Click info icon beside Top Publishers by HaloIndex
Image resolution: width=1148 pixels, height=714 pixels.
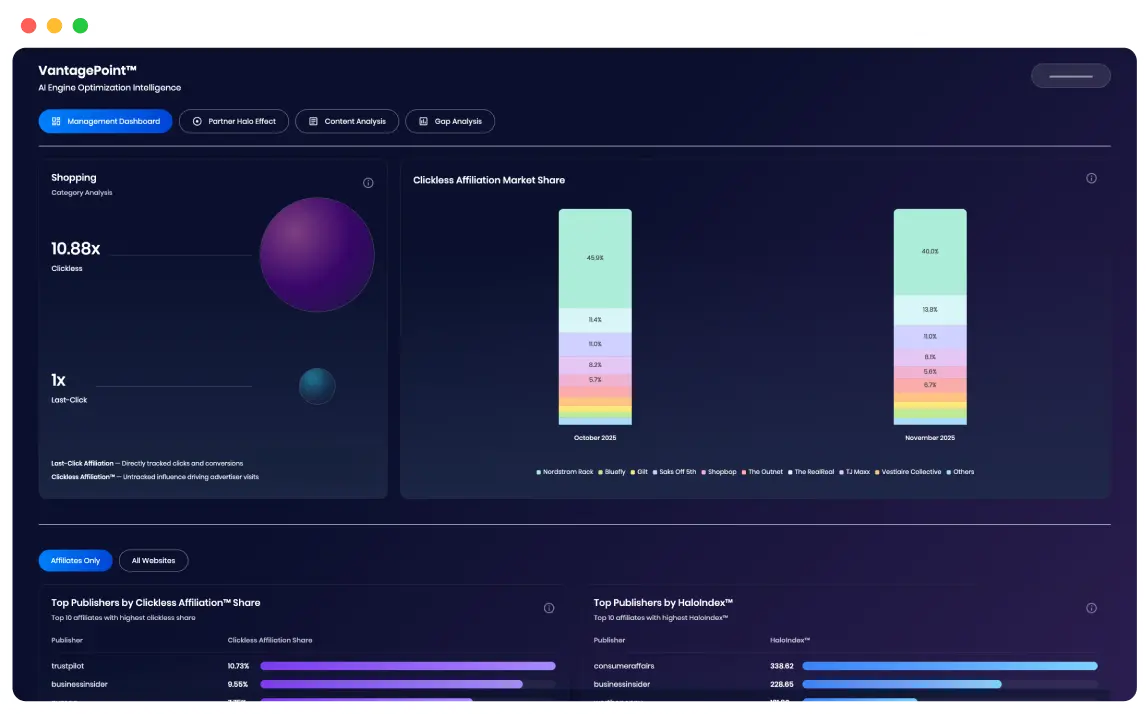coord(1091,608)
